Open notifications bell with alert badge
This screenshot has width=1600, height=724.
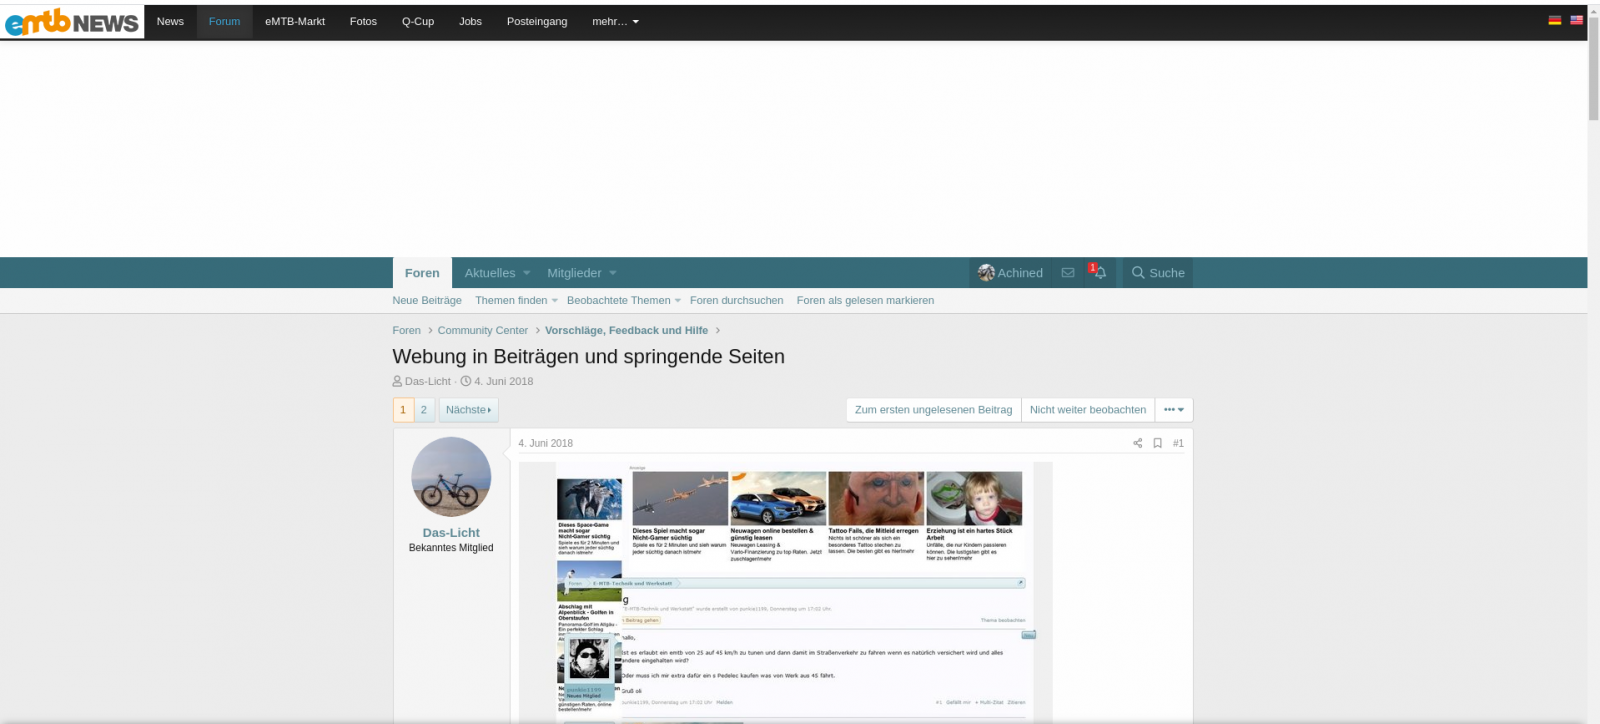1099,273
